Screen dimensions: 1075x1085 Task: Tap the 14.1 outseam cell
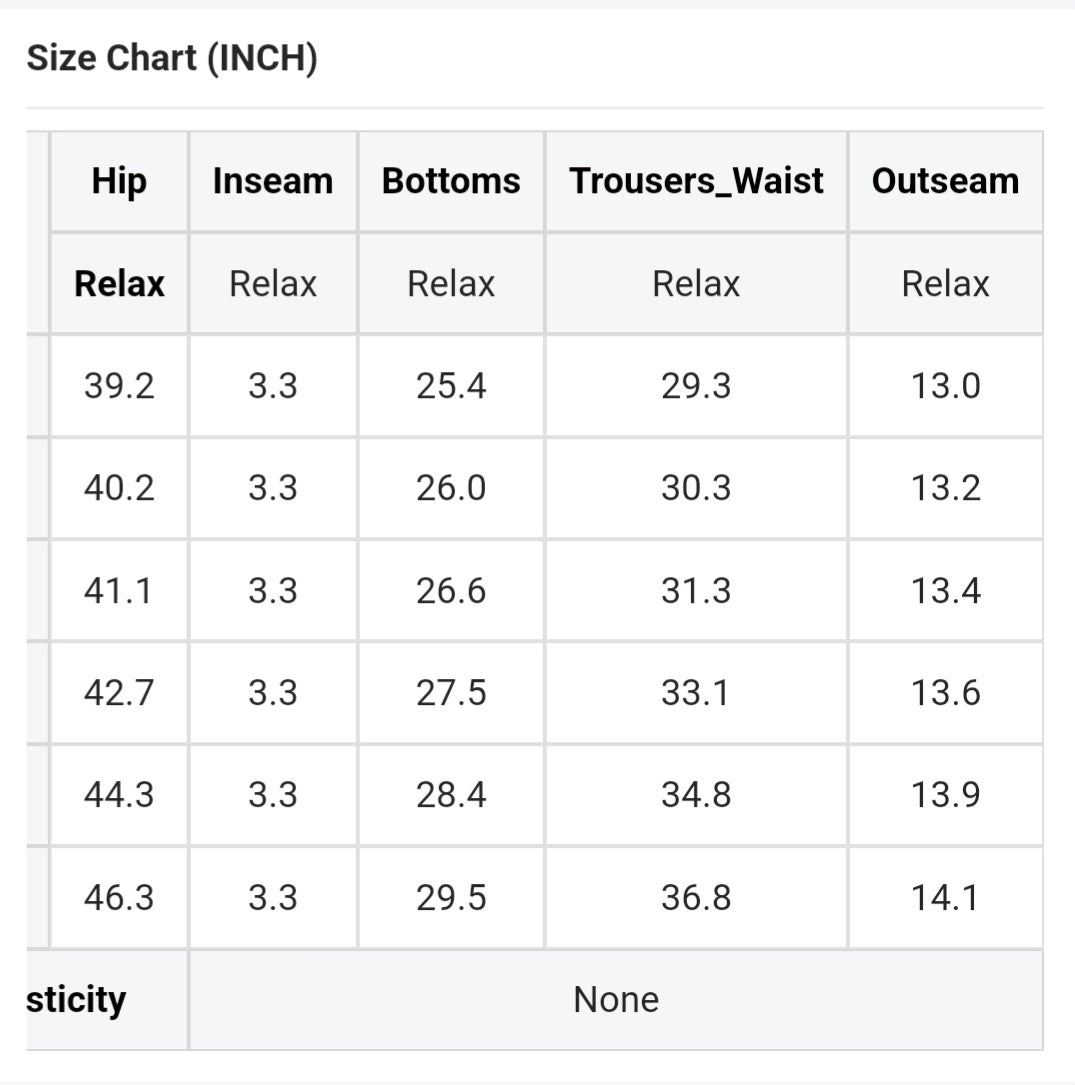(x=945, y=898)
